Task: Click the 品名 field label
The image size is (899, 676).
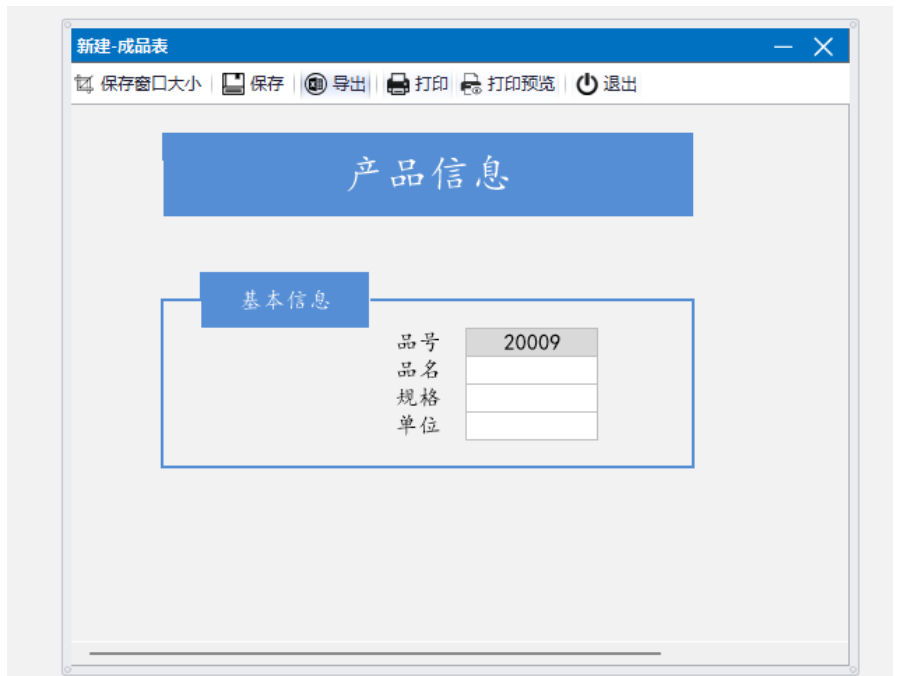Action: pyautogui.click(x=418, y=370)
